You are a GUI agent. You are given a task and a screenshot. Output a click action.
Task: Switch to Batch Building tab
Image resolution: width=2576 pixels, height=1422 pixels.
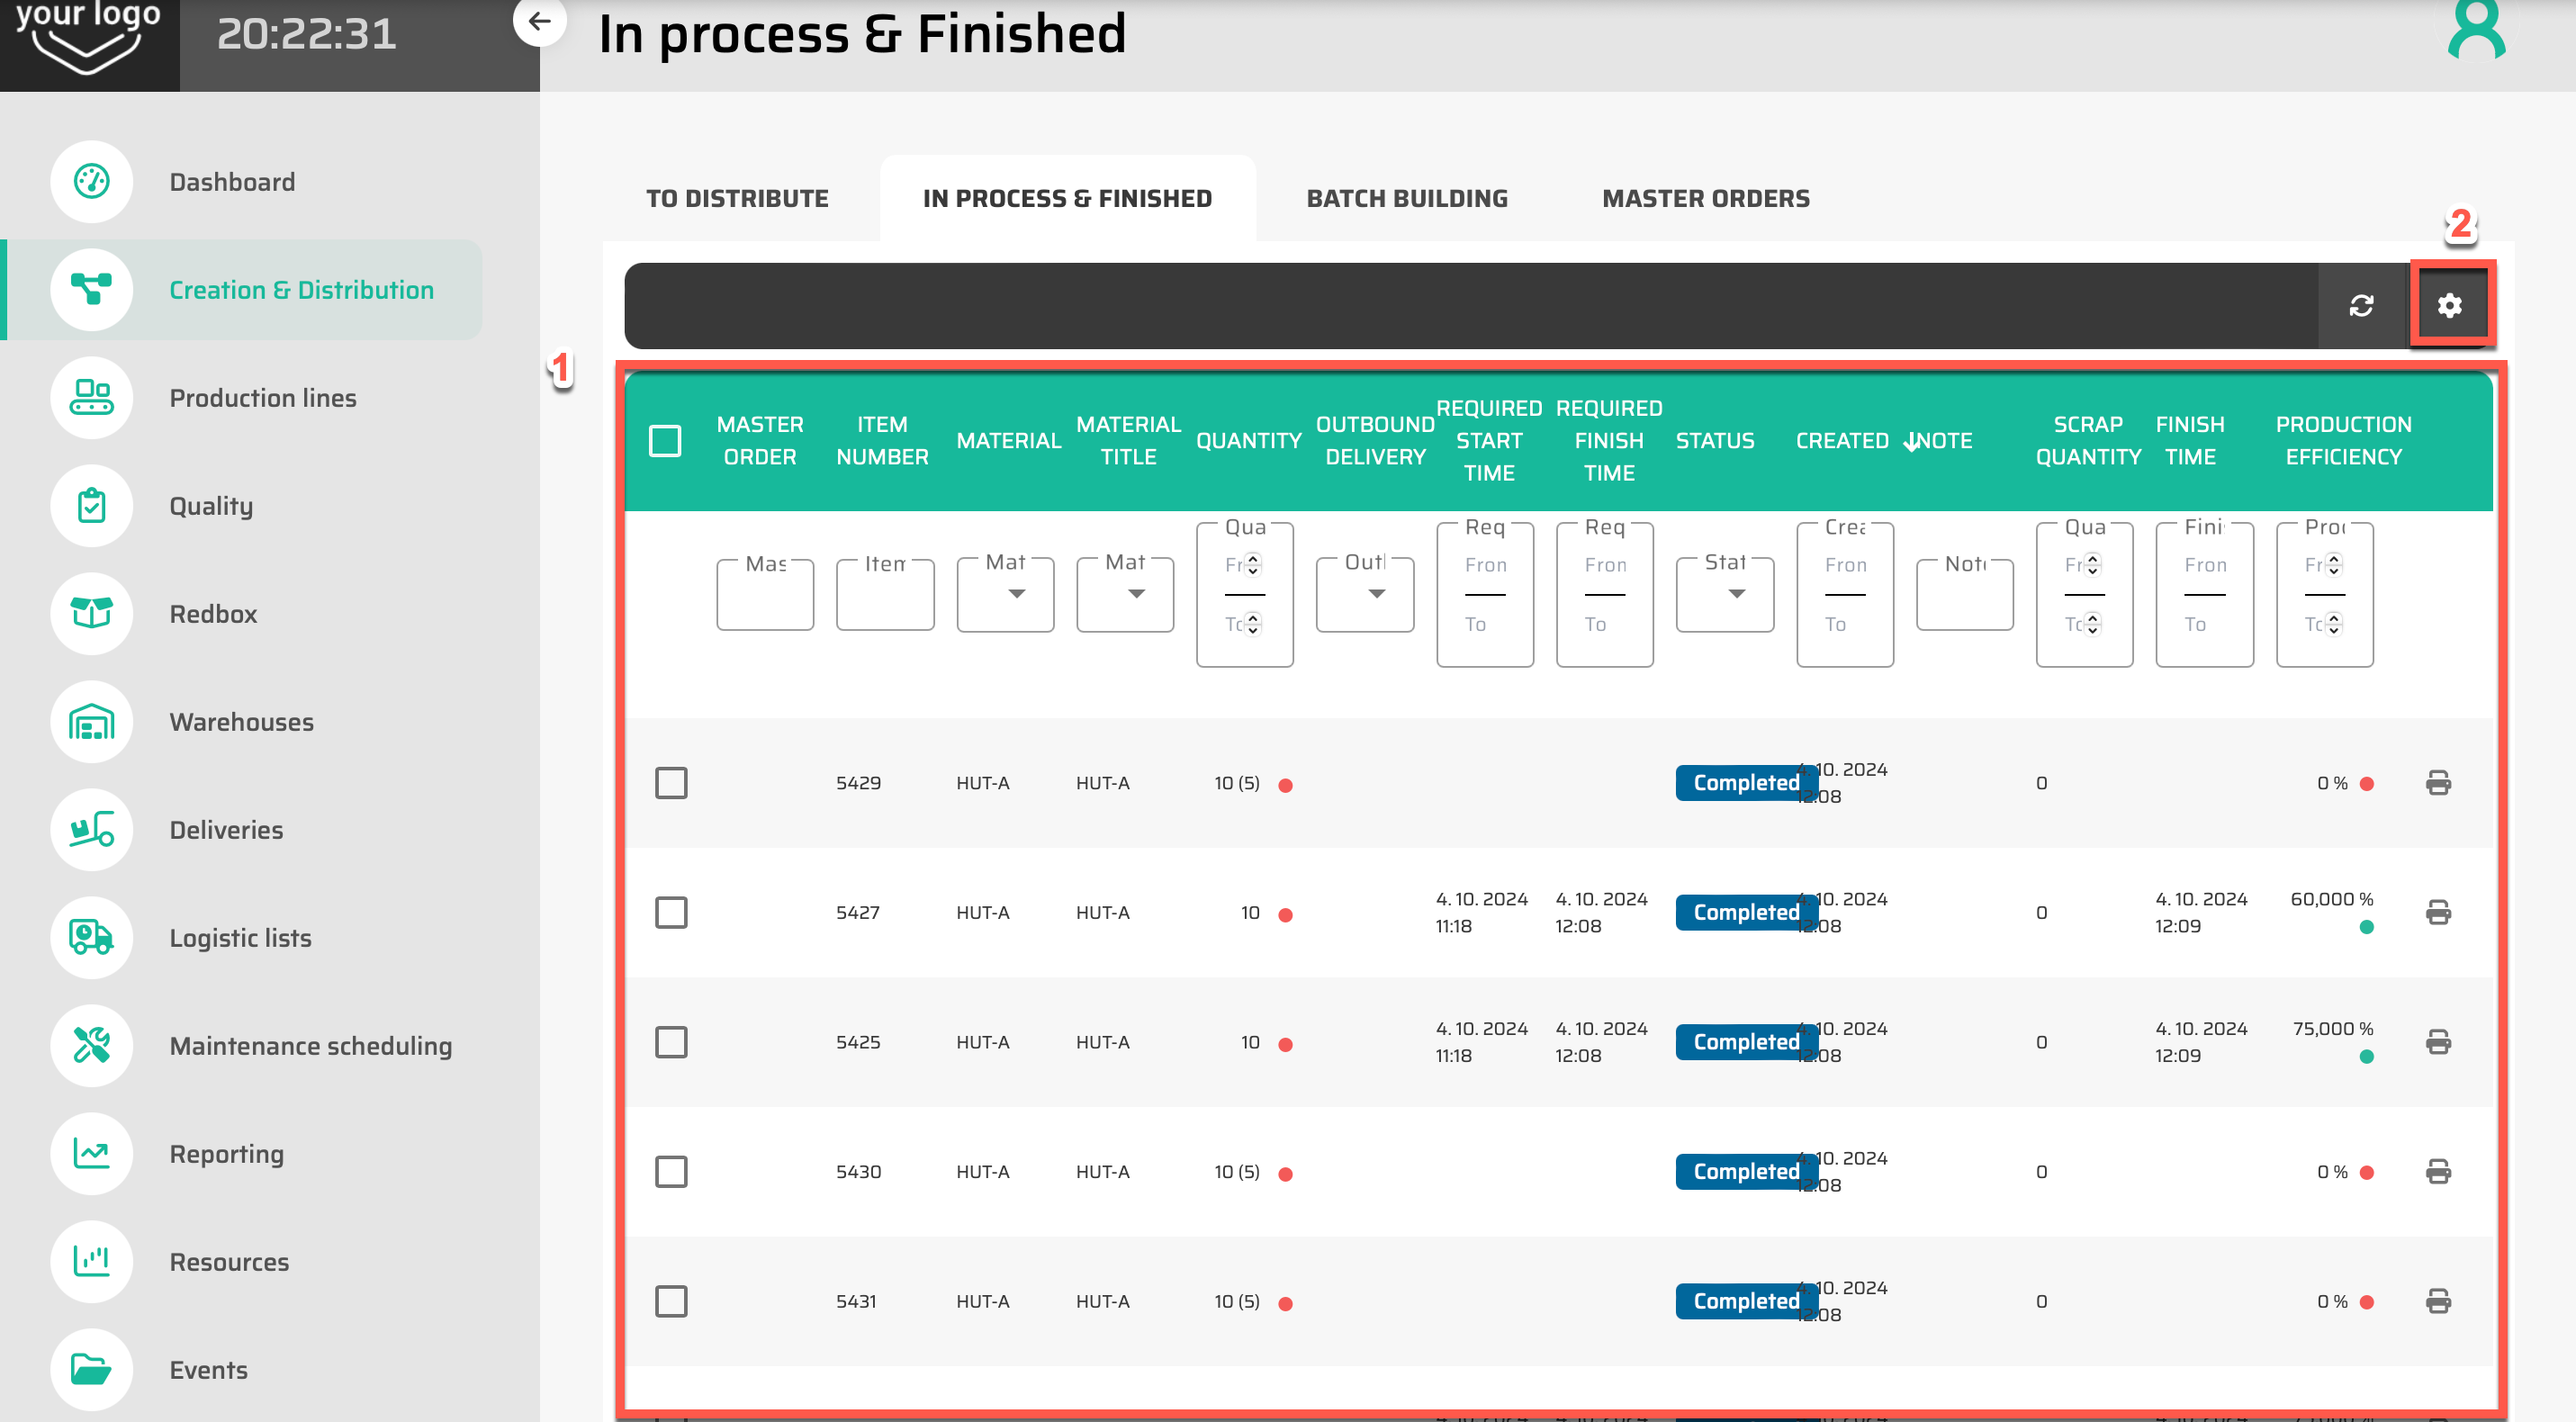[x=1406, y=198]
